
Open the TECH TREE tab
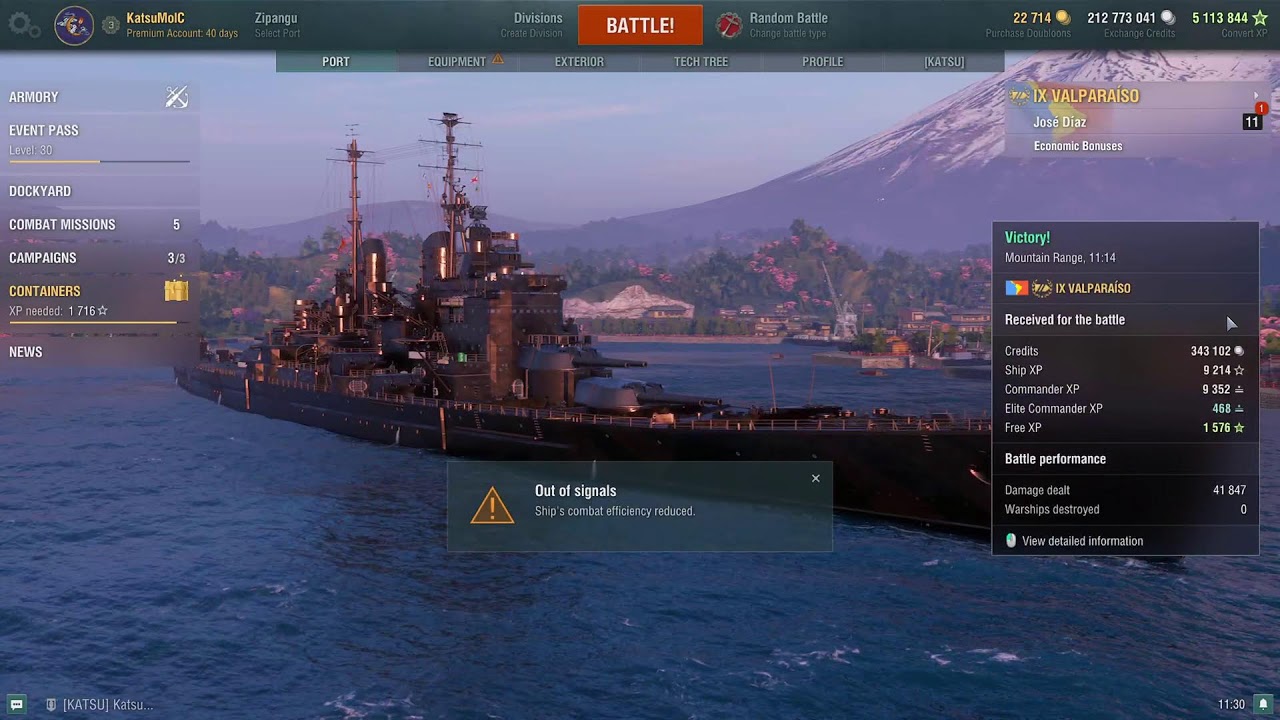point(701,62)
